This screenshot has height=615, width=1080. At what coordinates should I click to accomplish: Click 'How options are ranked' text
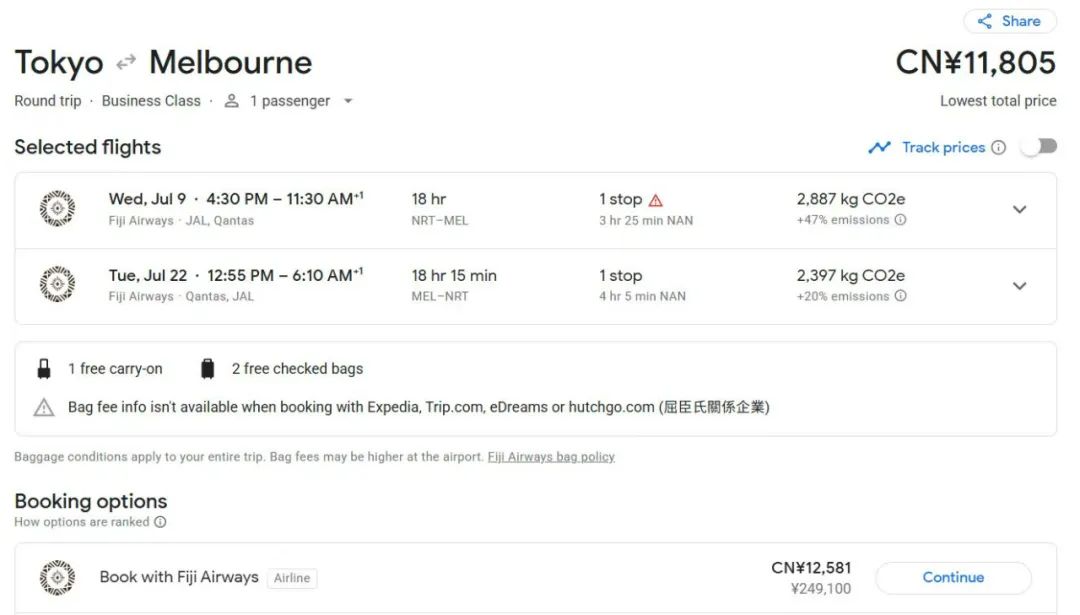click(x=81, y=522)
